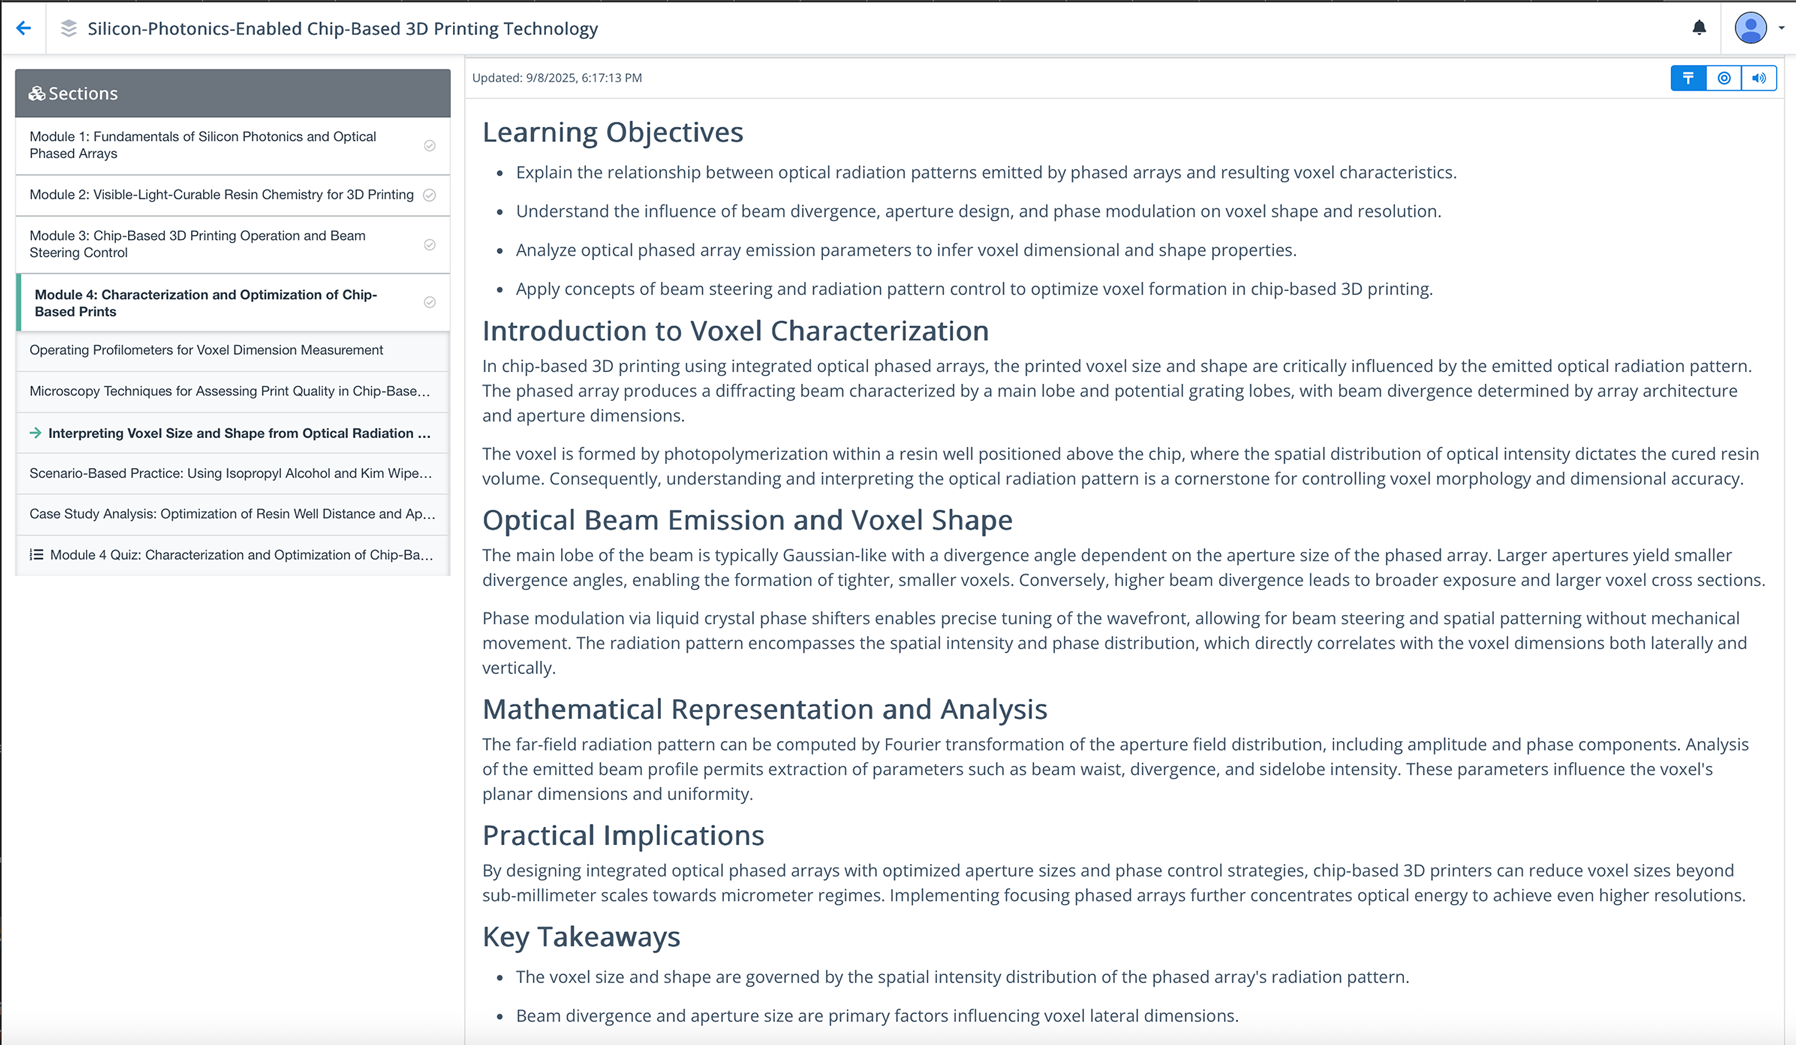This screenshot has height=1045, width=1796.
Task: Click the green progress bar on Module 4
Action: [20, 302]
